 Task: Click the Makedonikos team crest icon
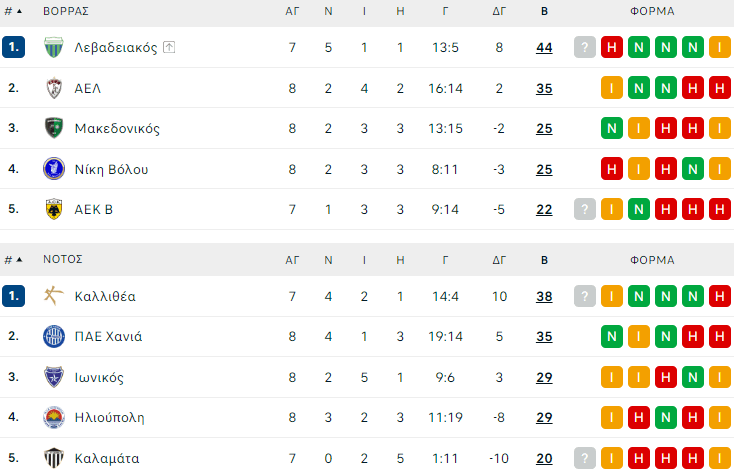54,128
